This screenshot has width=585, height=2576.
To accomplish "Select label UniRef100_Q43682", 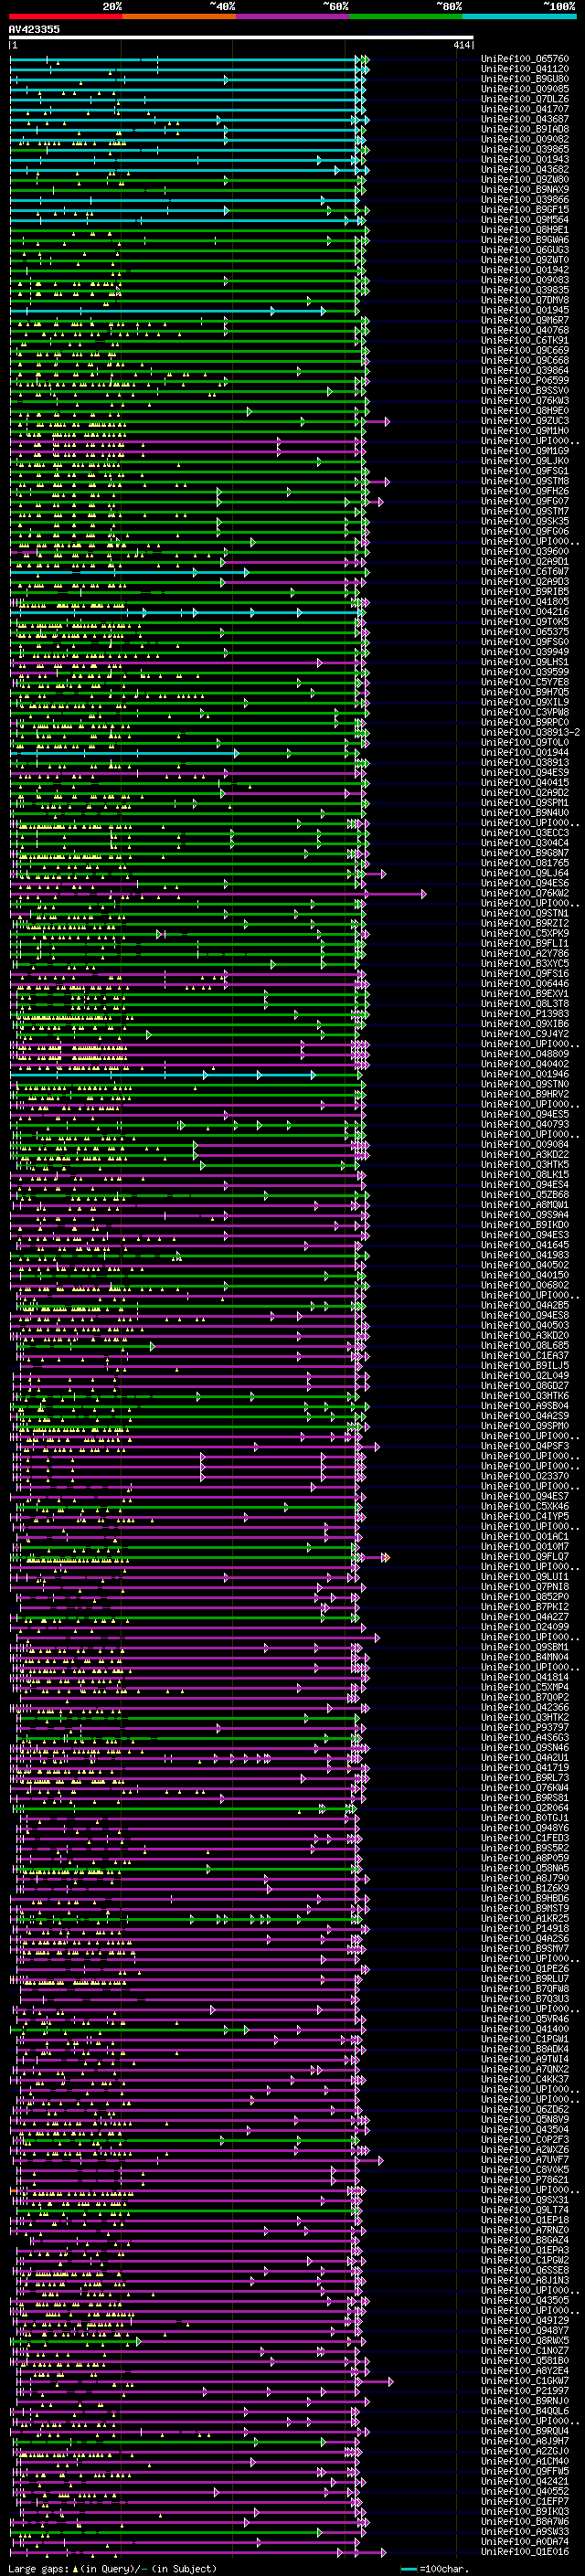I will (x=525, y=169).
